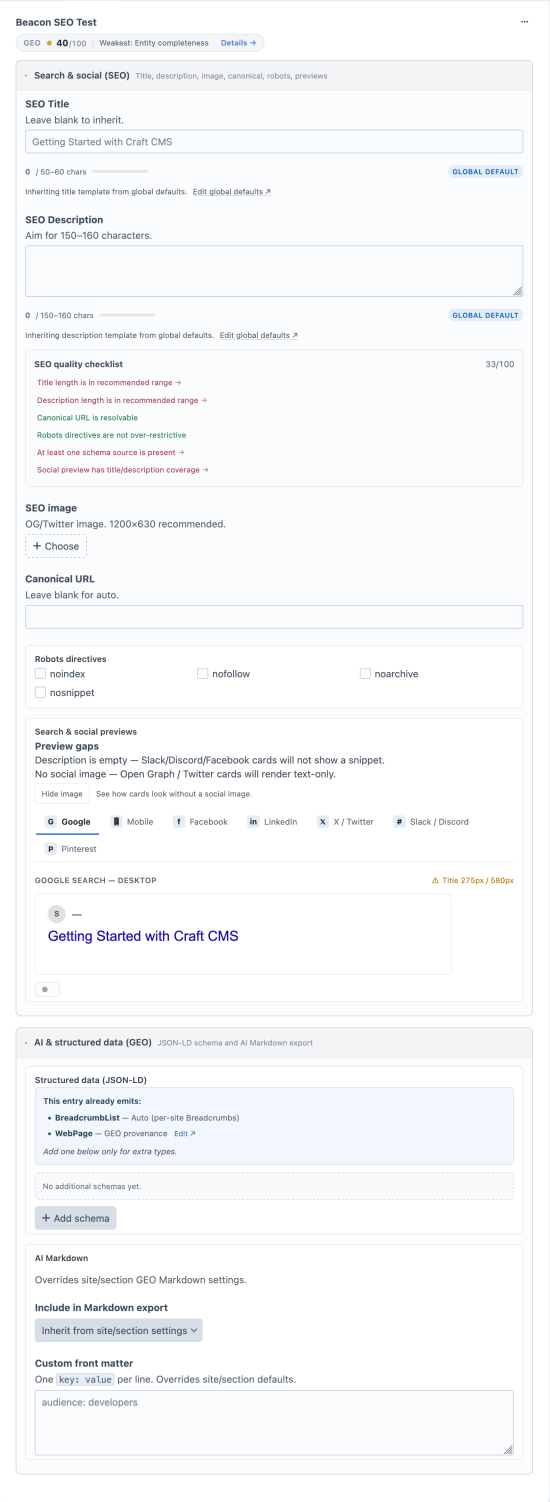
Task: Toggle the nosnippet checkbox
Action: 40,692
